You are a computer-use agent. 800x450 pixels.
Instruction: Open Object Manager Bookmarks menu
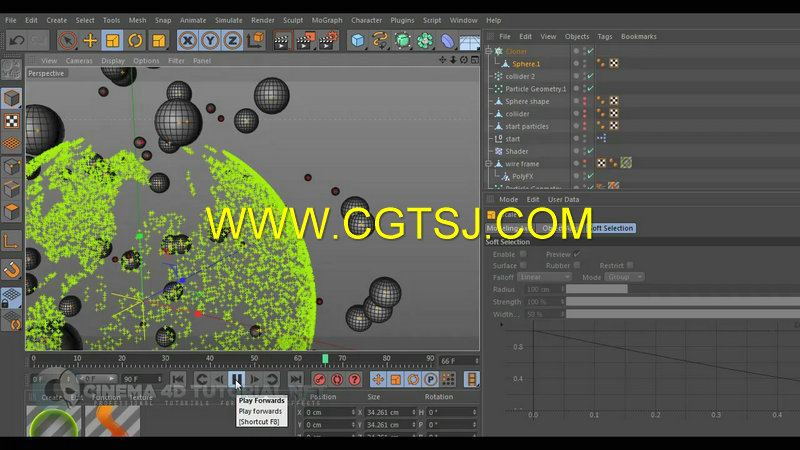(638, 37)
